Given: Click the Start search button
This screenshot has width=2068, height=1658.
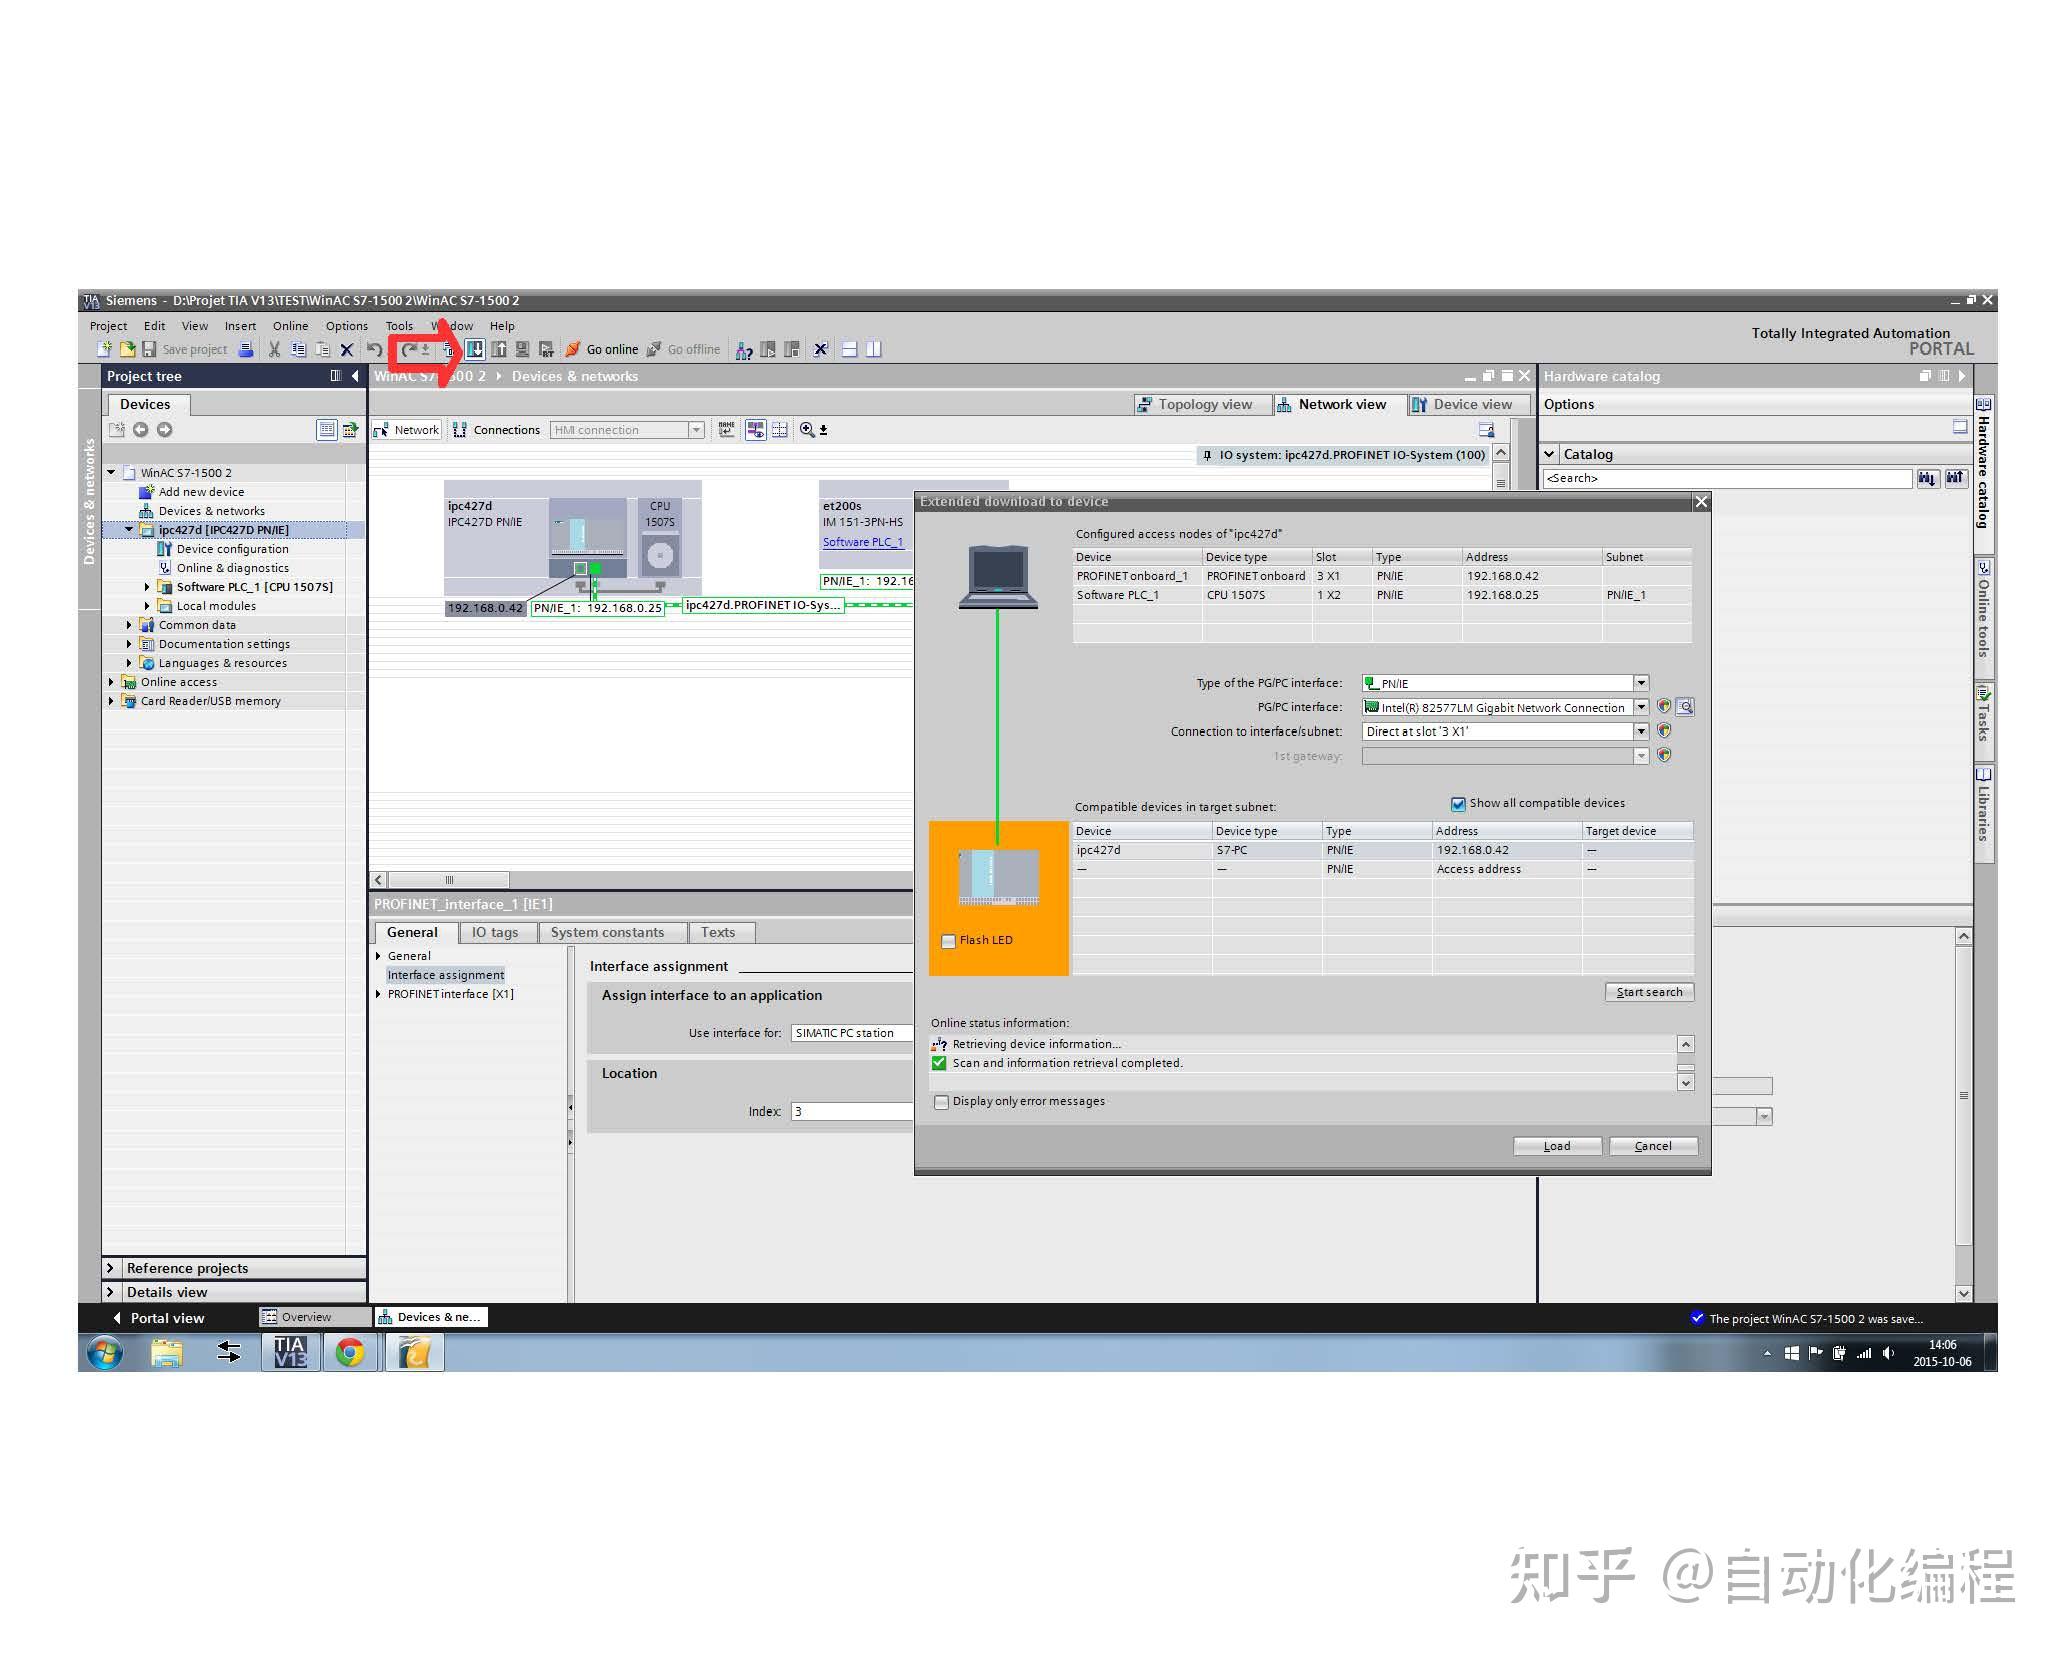Looking at the screenshot, I should coord(1649,991).
